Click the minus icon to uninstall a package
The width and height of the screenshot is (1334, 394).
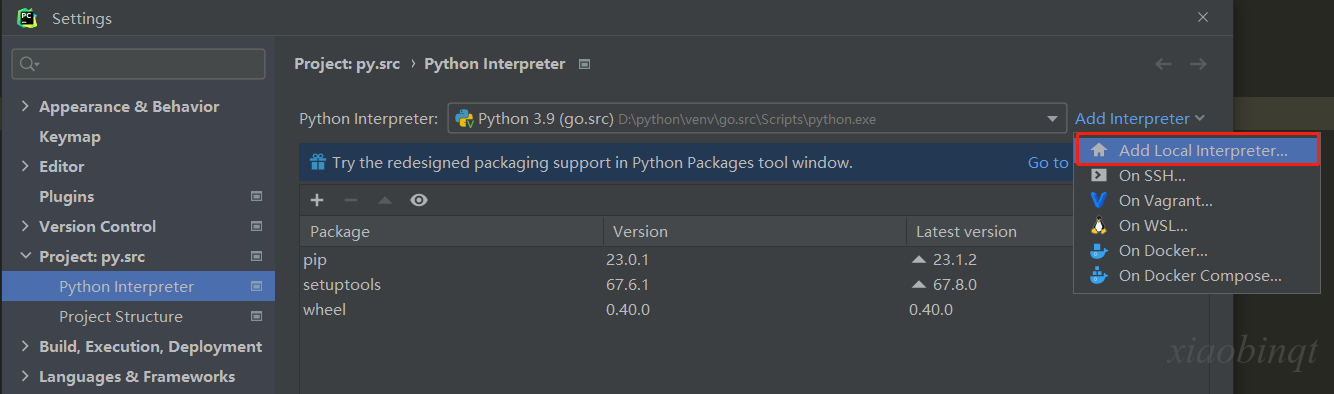(351, 200)
